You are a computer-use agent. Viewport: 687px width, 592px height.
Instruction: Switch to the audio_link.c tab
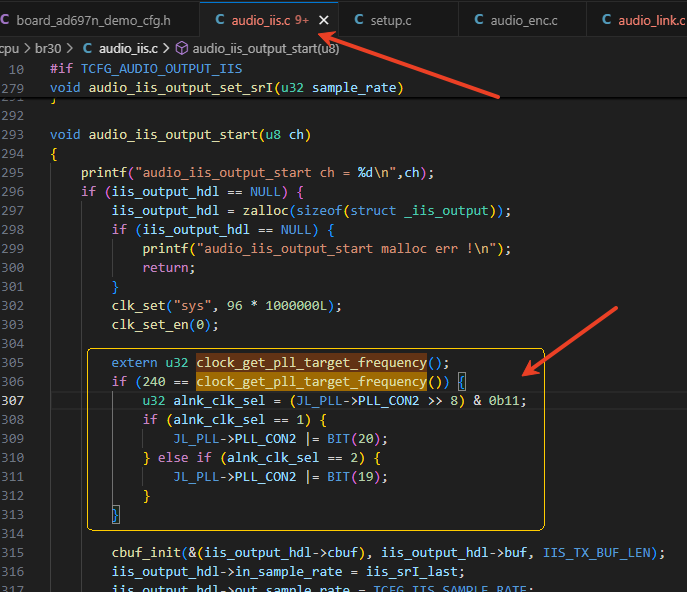point(652,20)
